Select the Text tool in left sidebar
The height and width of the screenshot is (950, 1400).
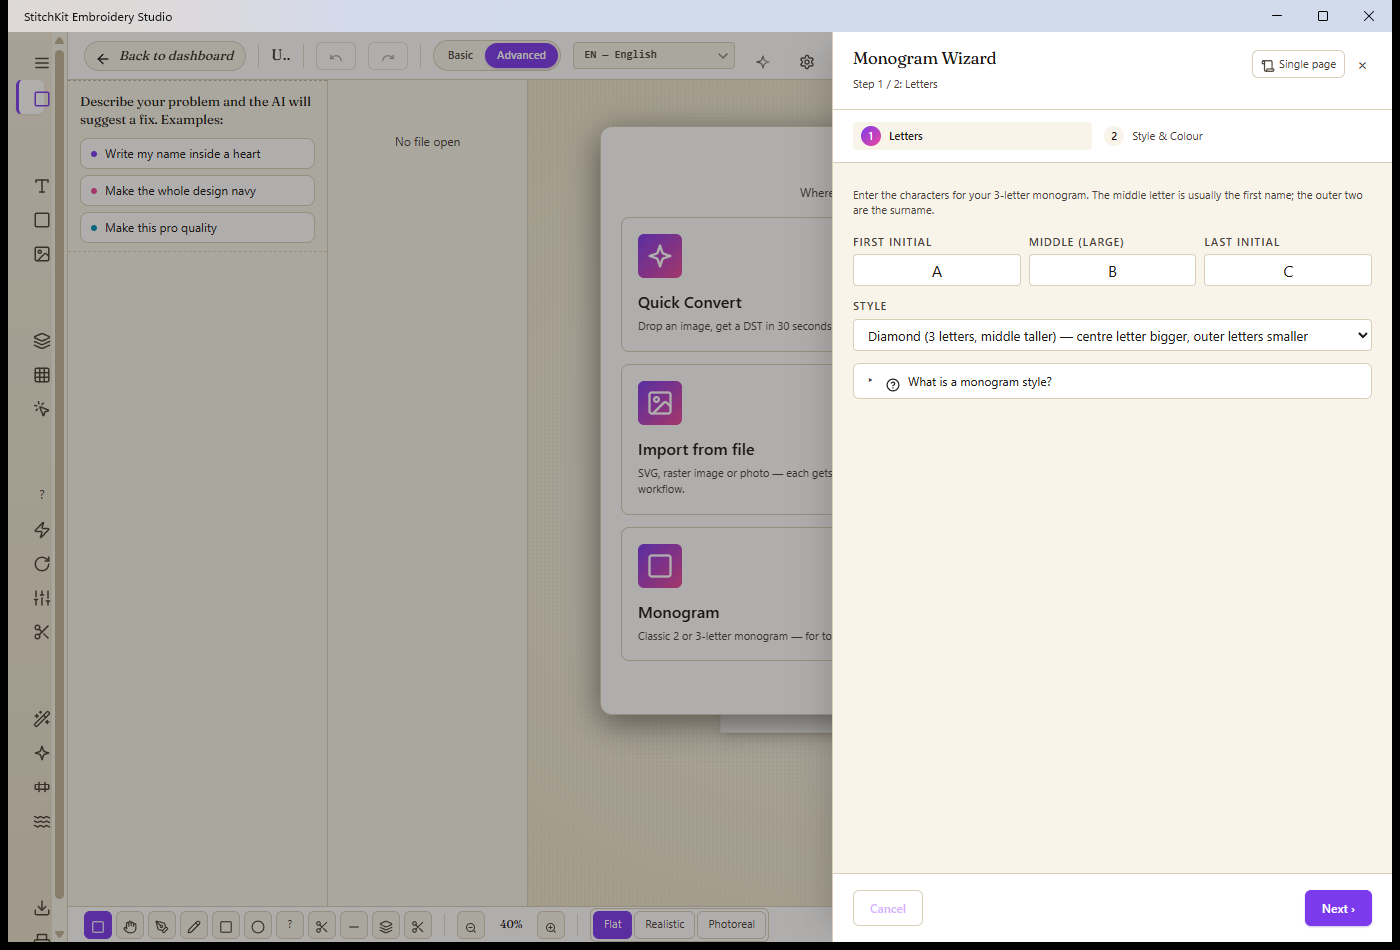(42, 186)
